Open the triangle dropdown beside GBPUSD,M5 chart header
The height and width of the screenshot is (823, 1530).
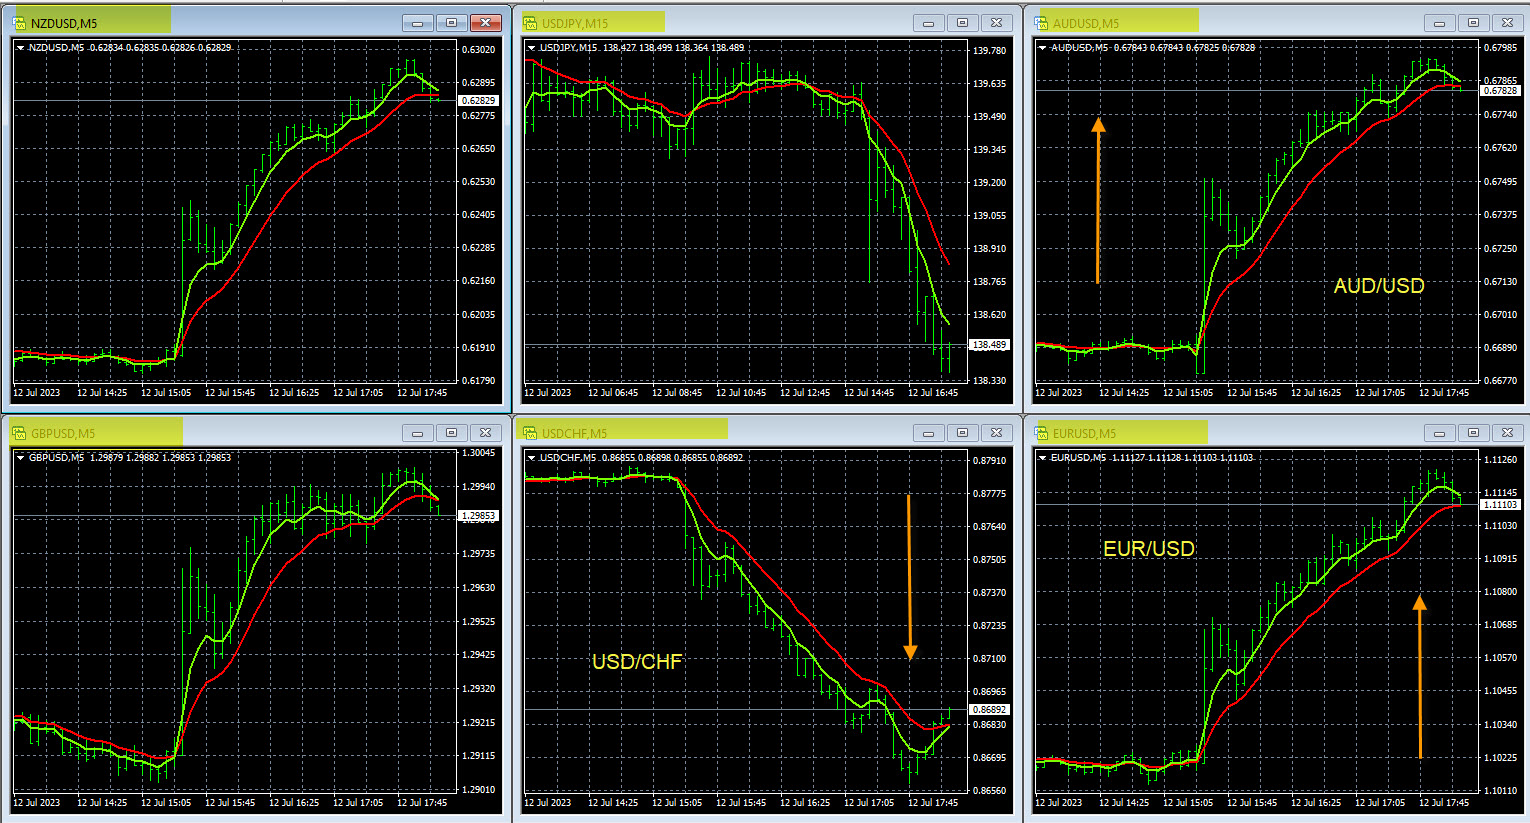(21, 458)
